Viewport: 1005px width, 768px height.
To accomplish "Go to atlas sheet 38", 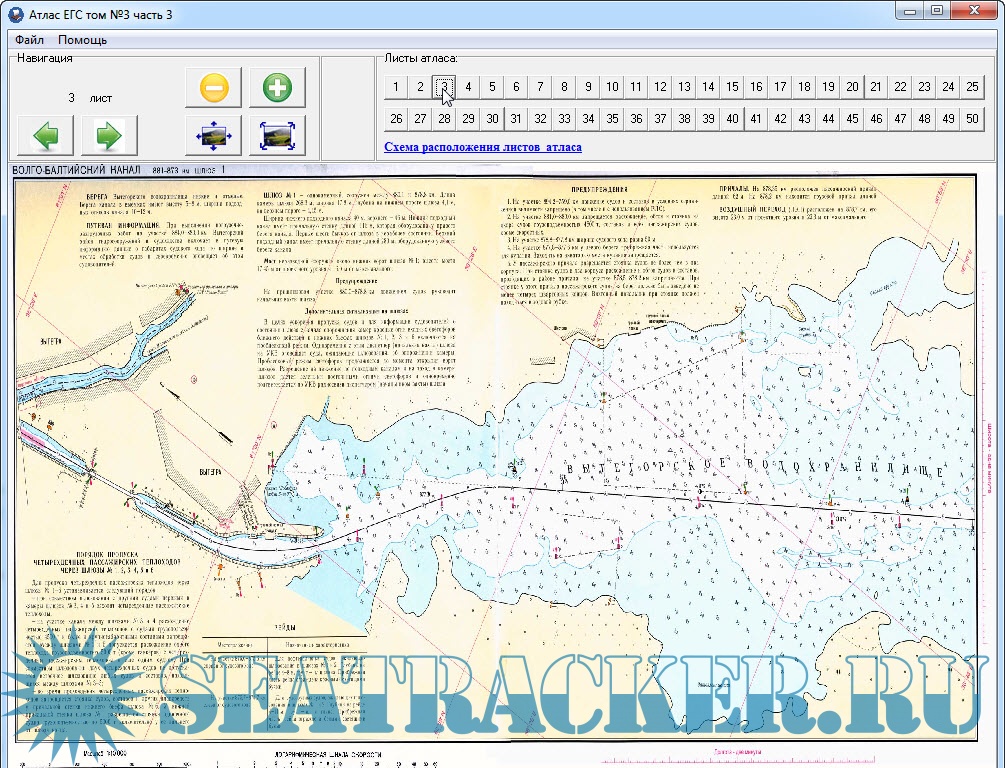I will [x=684, y=119].
